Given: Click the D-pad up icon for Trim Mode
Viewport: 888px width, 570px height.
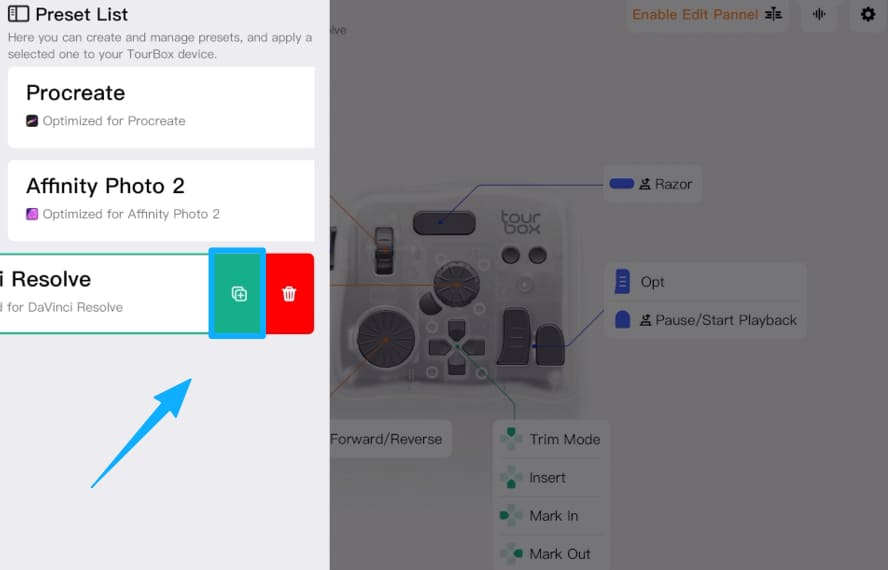Looking at the screenshot, I should point(511,439).
